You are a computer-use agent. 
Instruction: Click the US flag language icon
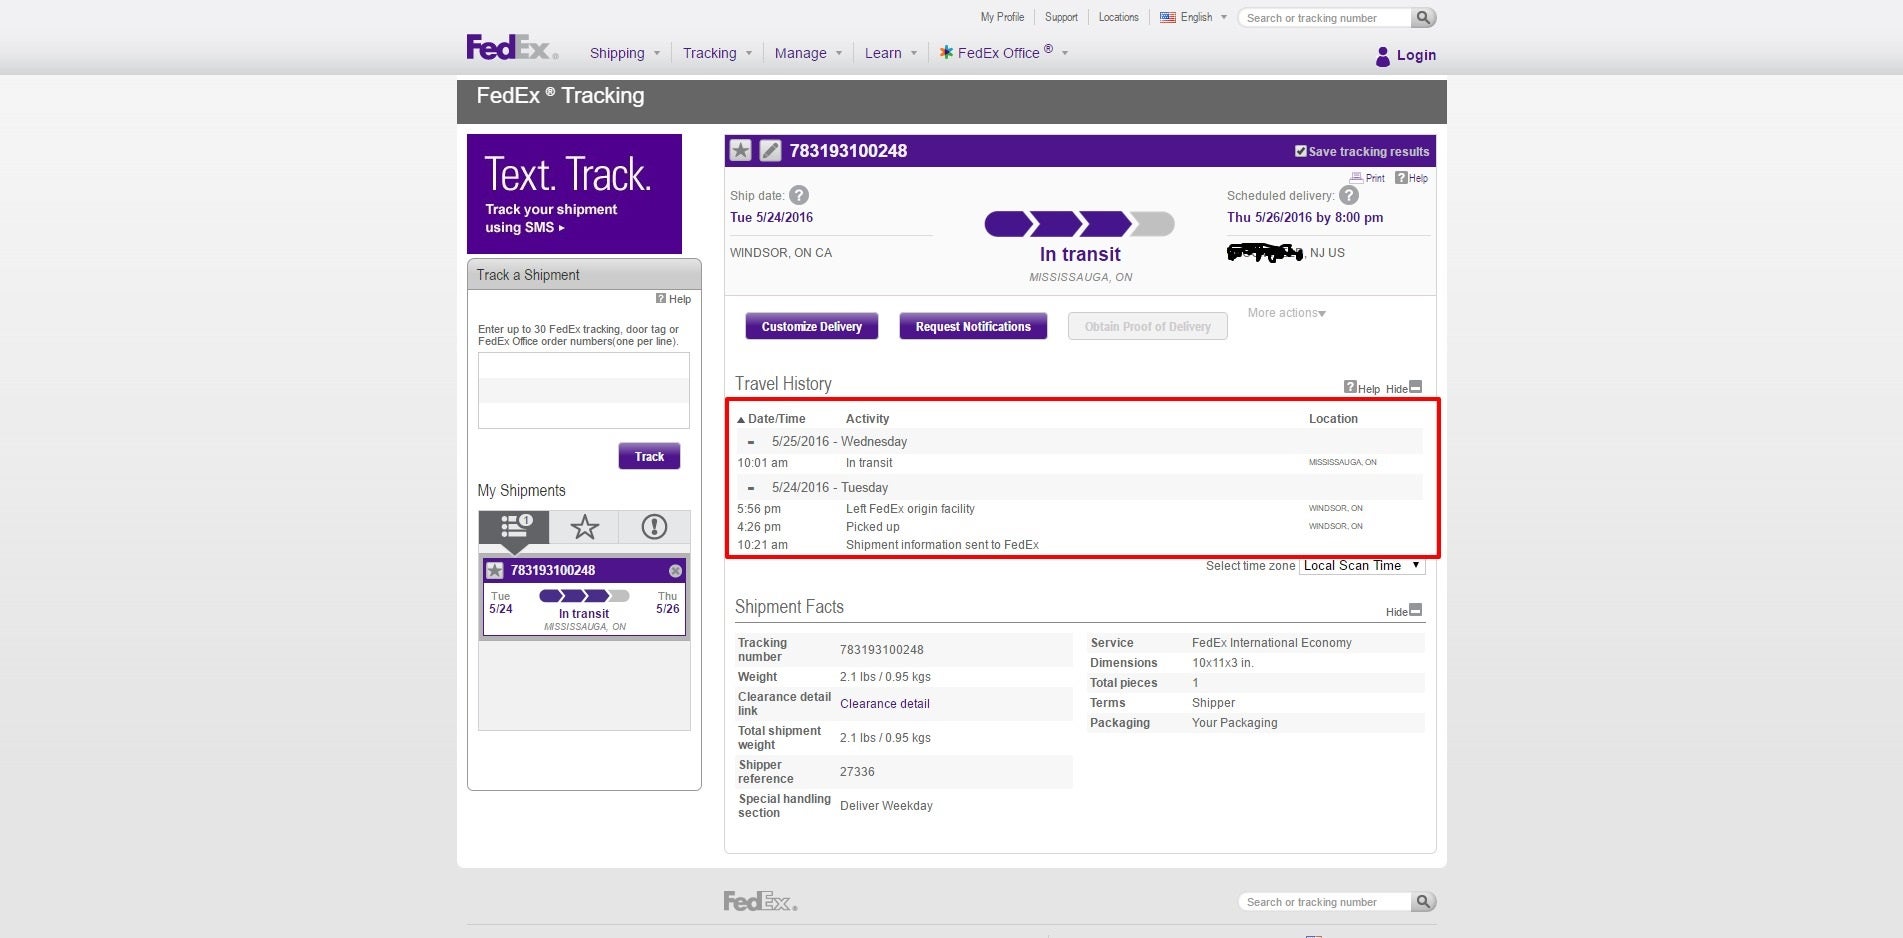(1168, 17)
